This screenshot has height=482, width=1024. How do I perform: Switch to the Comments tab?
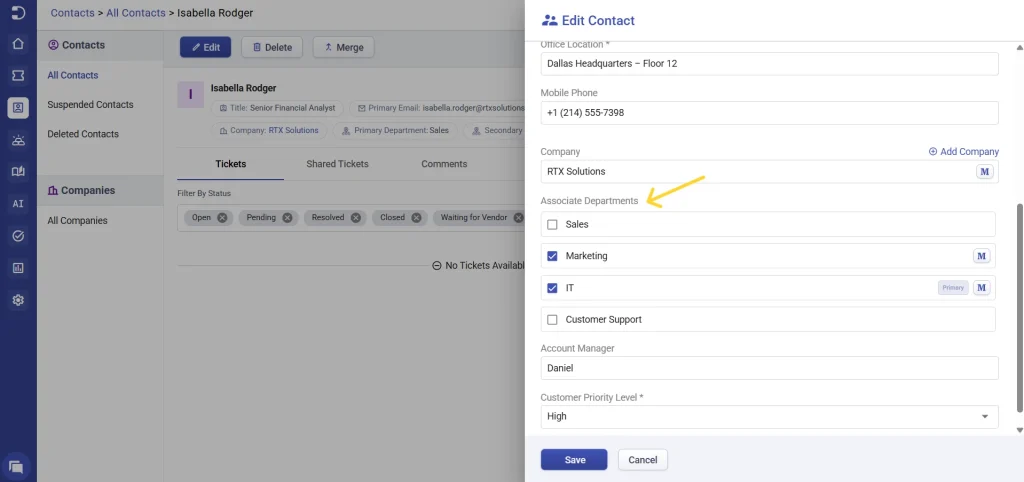tap(444, 164)
